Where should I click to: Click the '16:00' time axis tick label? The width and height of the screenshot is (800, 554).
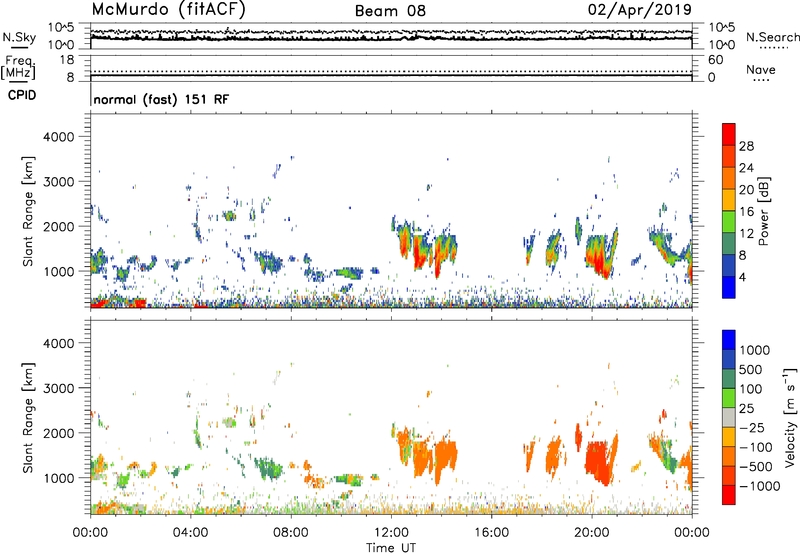[491, 533]
